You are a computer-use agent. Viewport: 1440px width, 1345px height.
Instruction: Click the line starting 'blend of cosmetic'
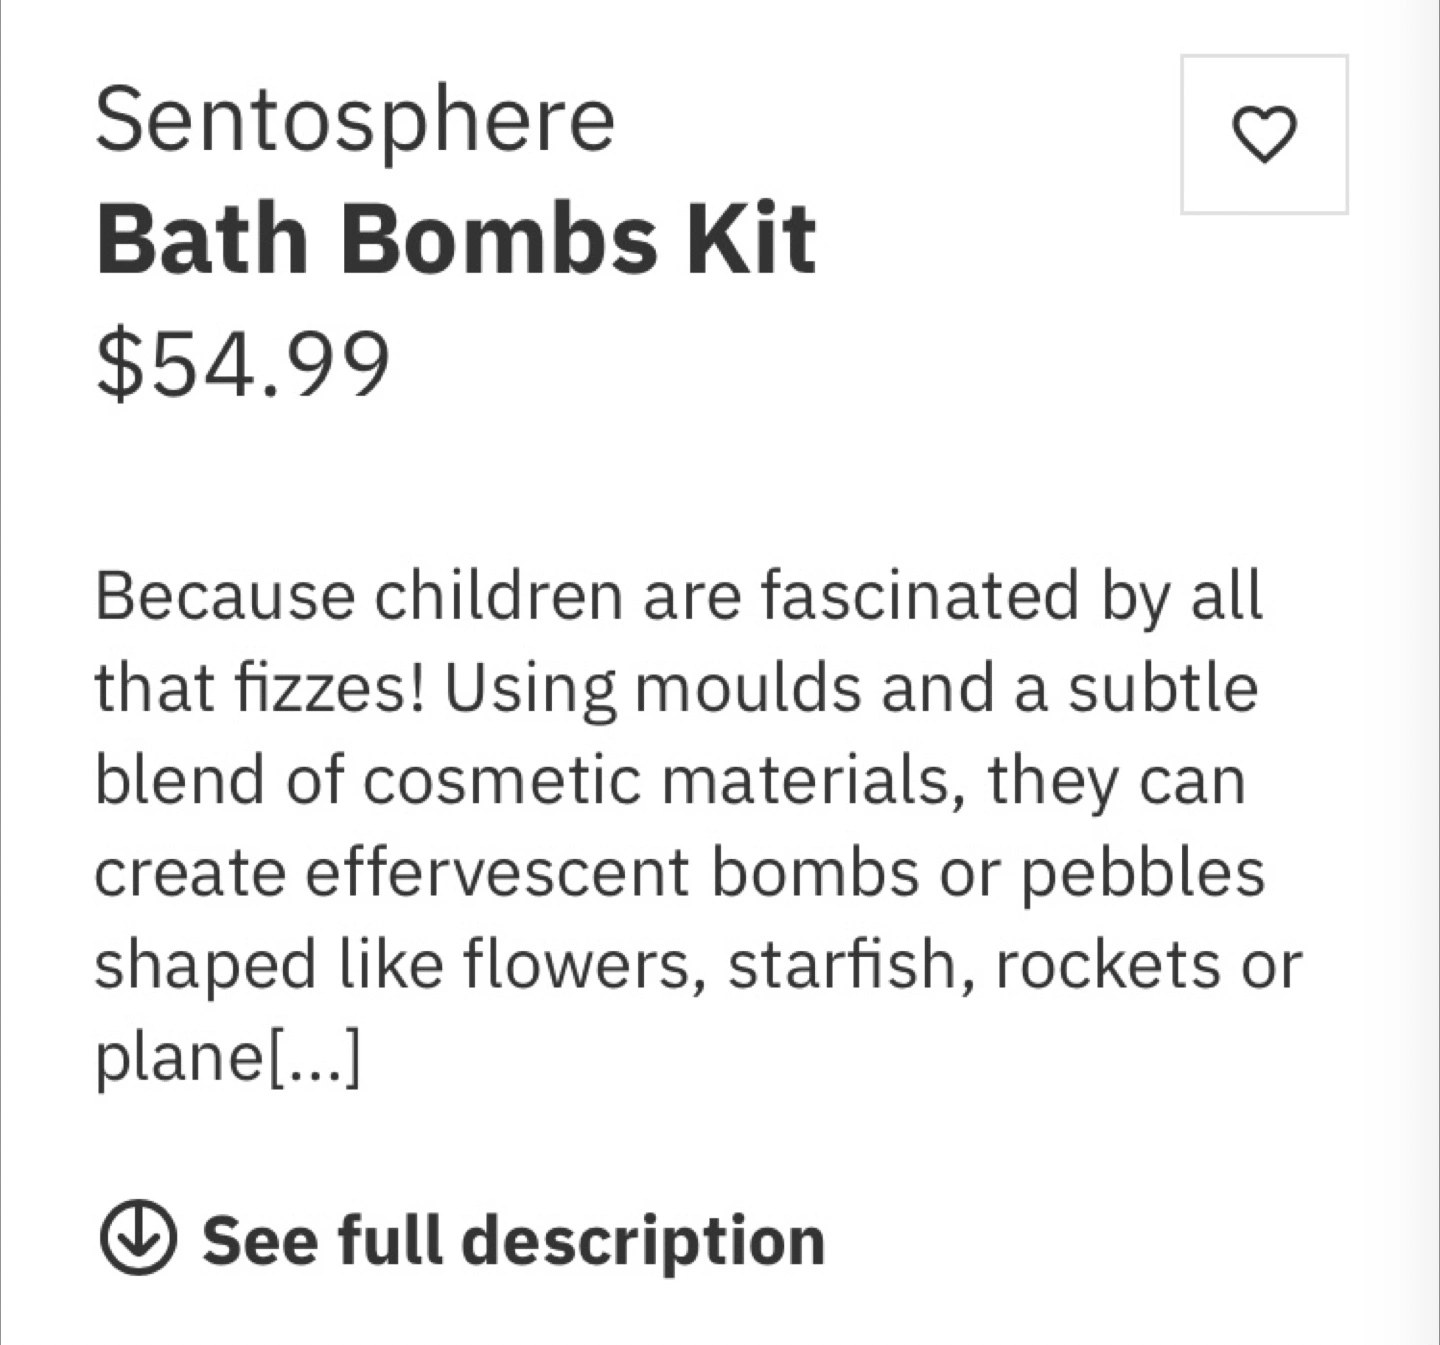[671, 781]
